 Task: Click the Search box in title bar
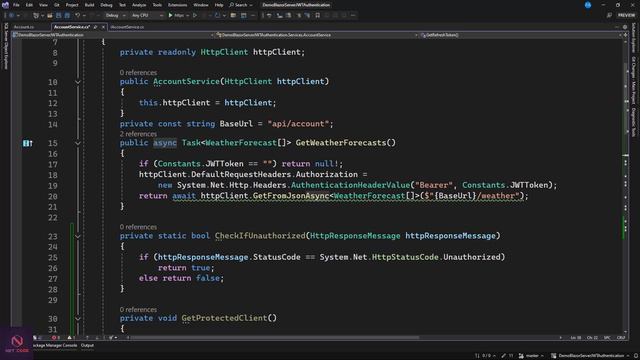click(241, 5)
